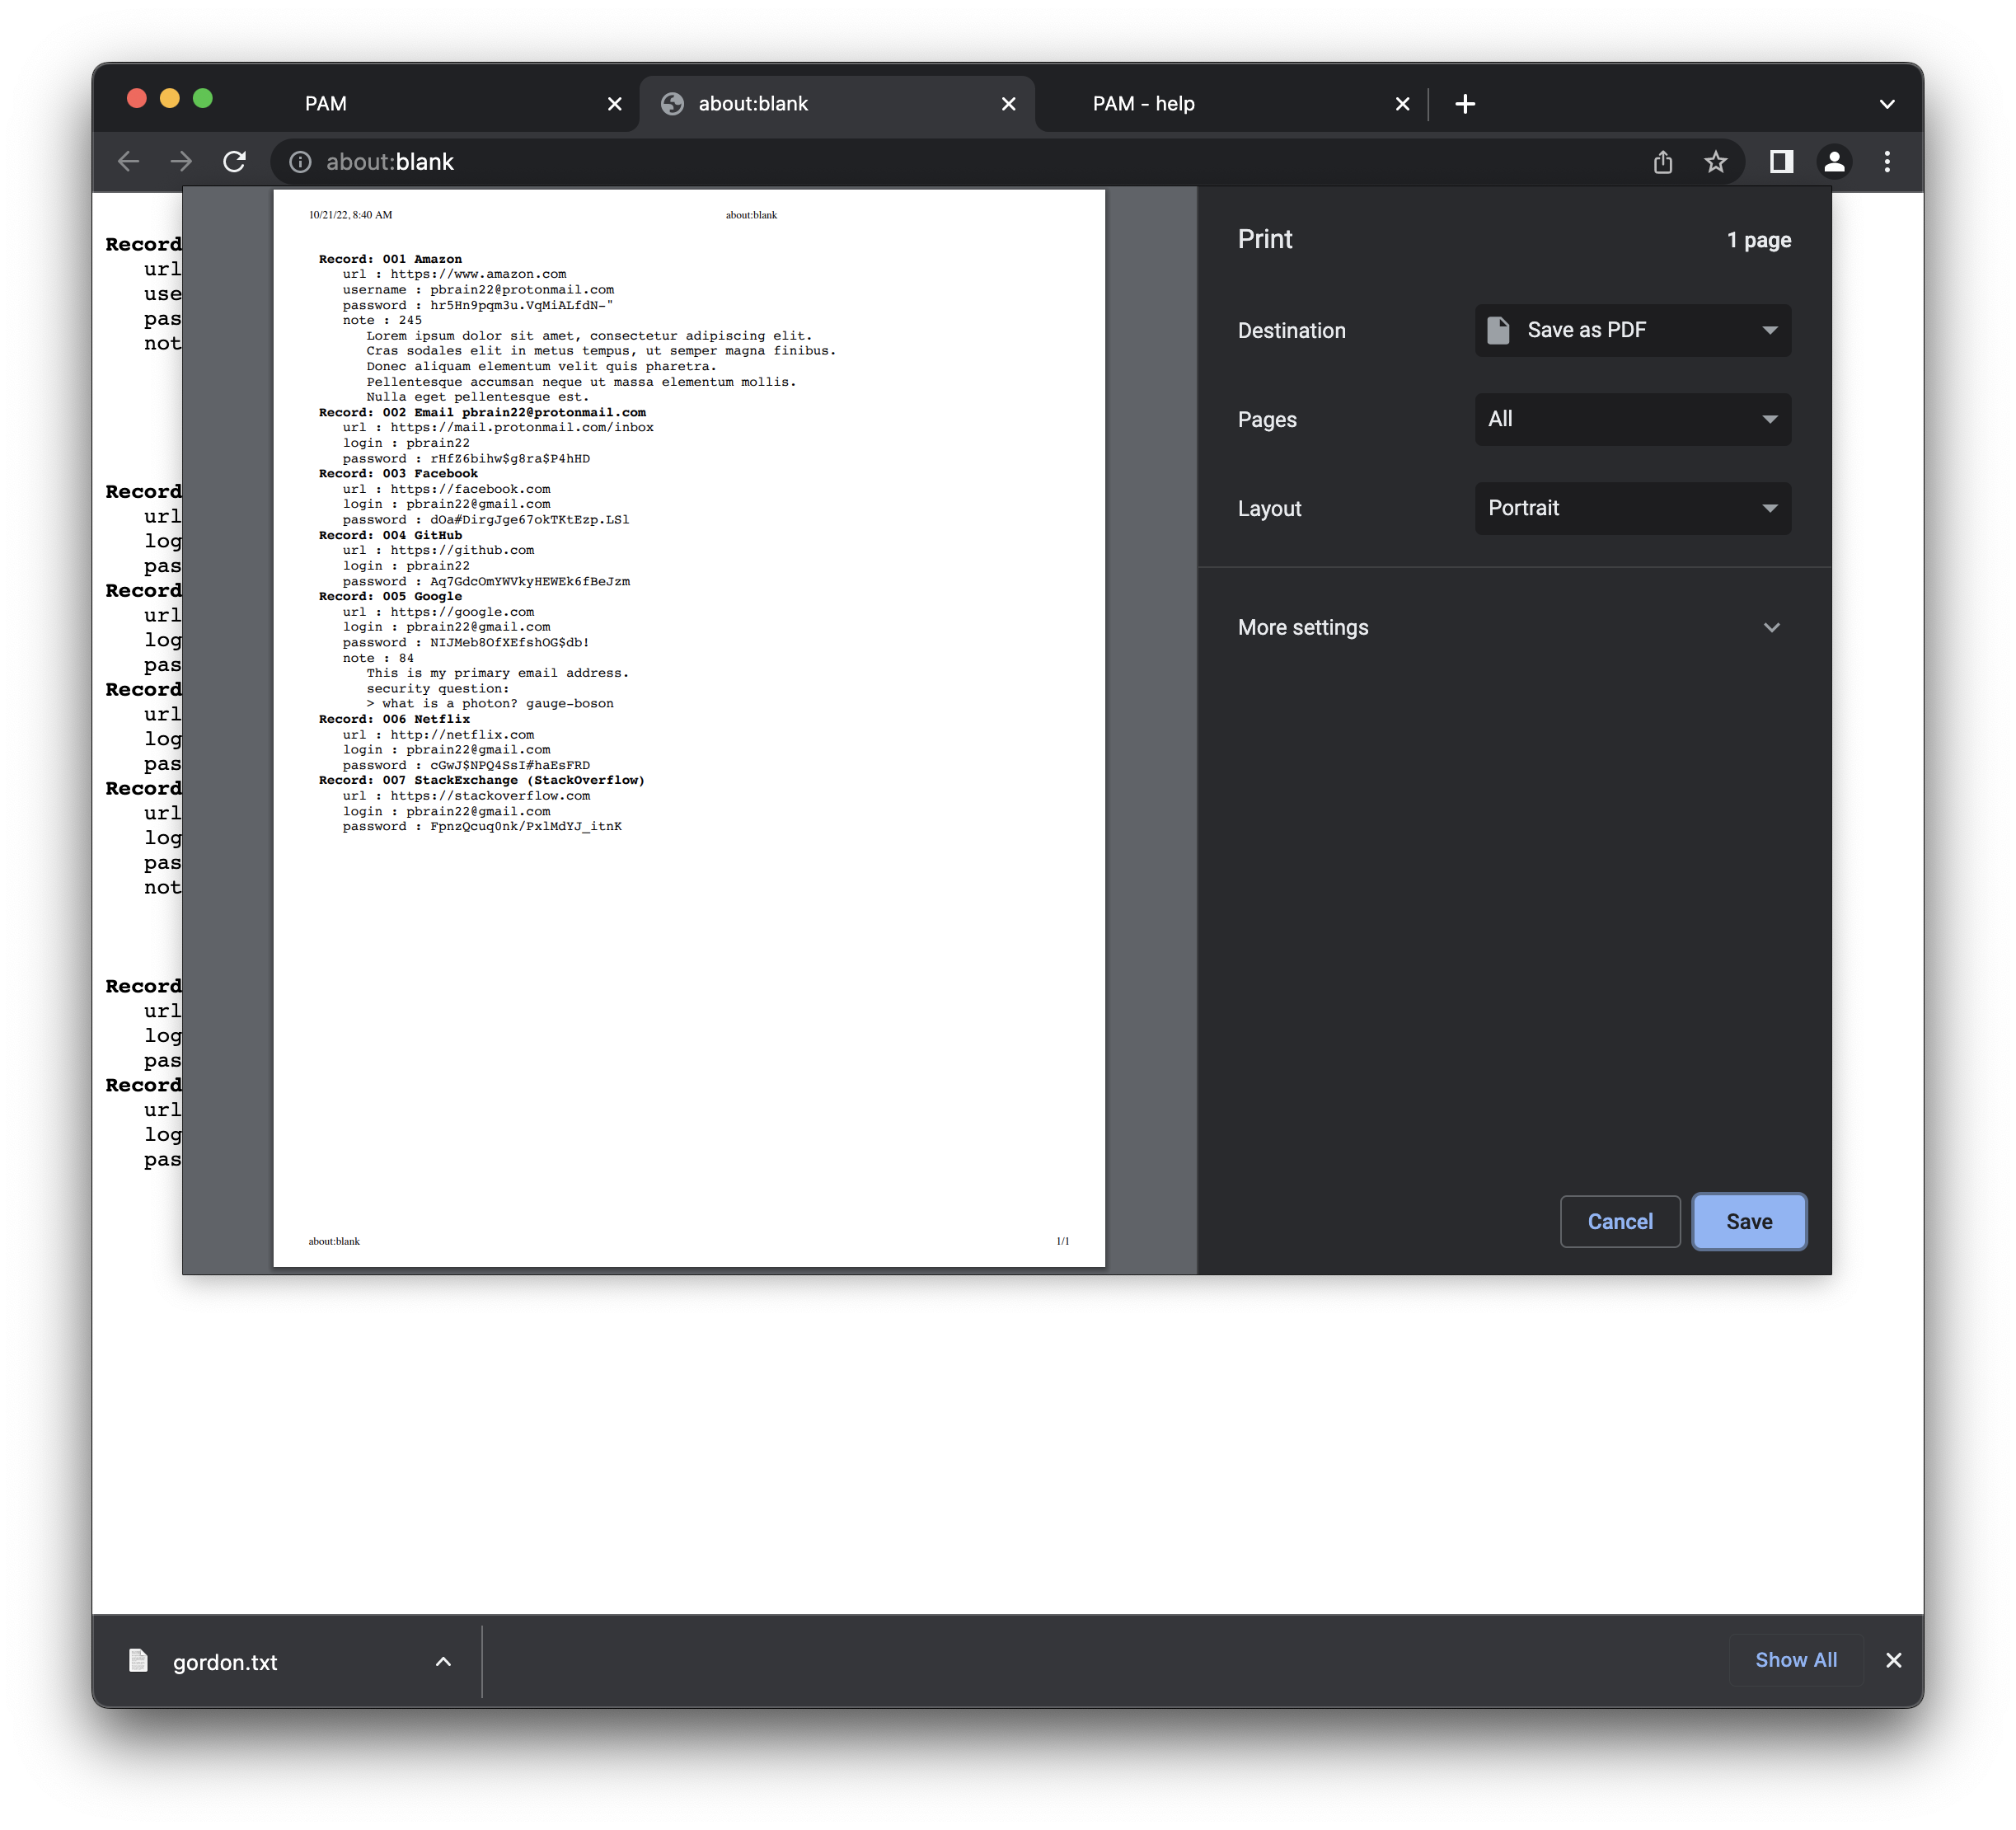Viewport: 2016px width, 1830px height.
Task: Click the red close window button
Action: point(137,98)
